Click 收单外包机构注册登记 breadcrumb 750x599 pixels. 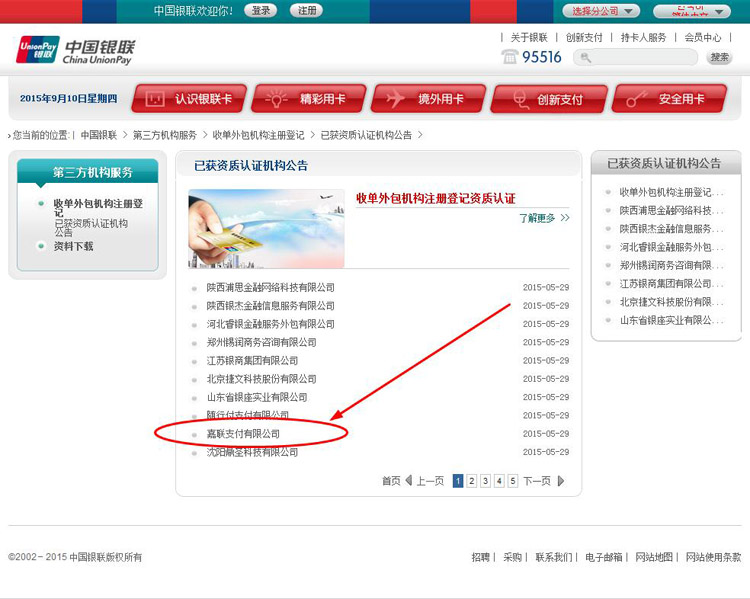coord(258,135)
